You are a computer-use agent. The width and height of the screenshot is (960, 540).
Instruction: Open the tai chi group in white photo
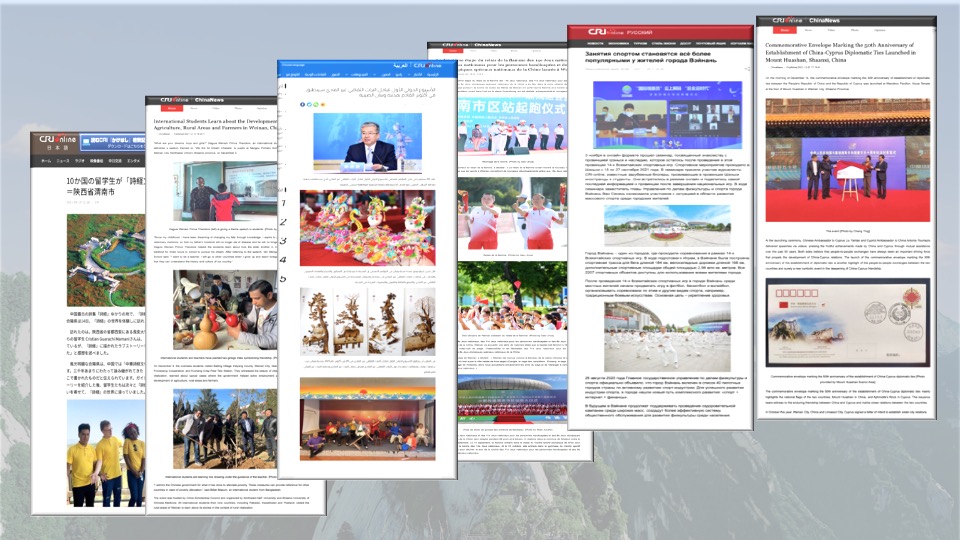[x=667, y=336]
